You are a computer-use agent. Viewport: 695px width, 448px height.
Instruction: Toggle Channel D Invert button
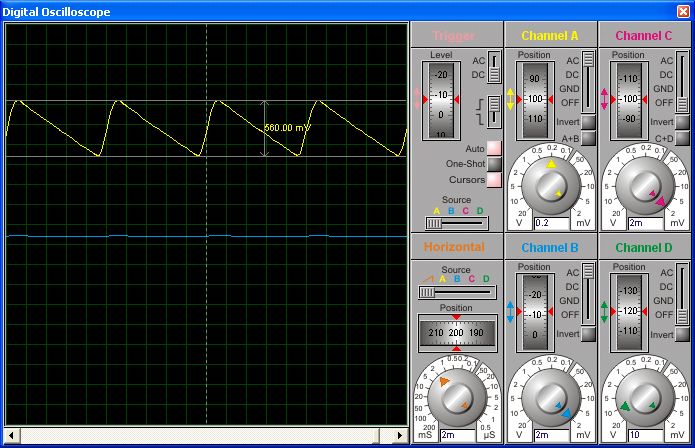point(683,334)
